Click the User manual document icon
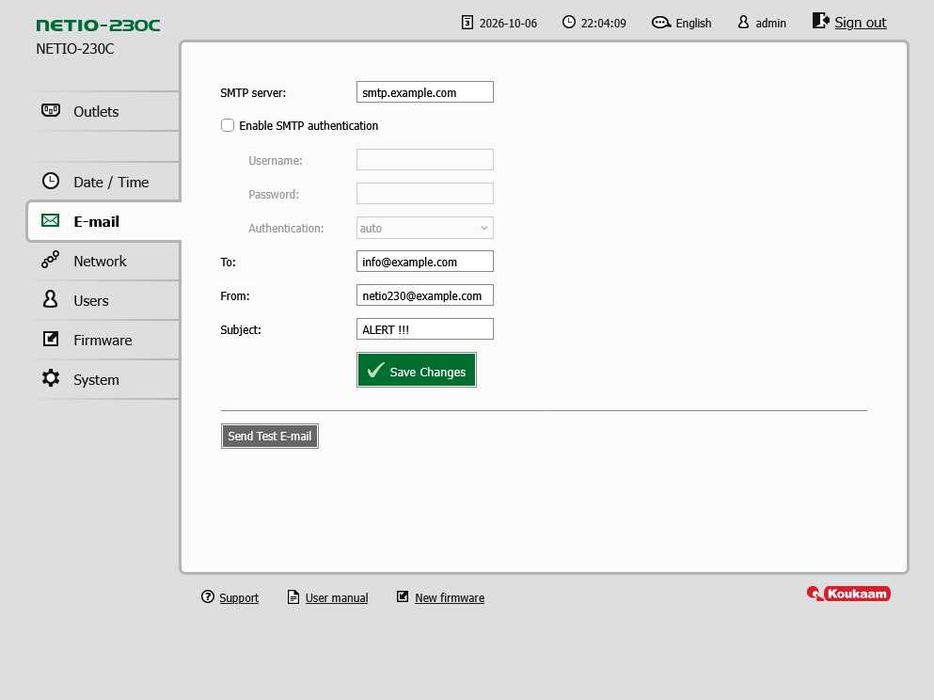Image resolution: width=934 pixels, height=700 pixels. tap(293, 597)
